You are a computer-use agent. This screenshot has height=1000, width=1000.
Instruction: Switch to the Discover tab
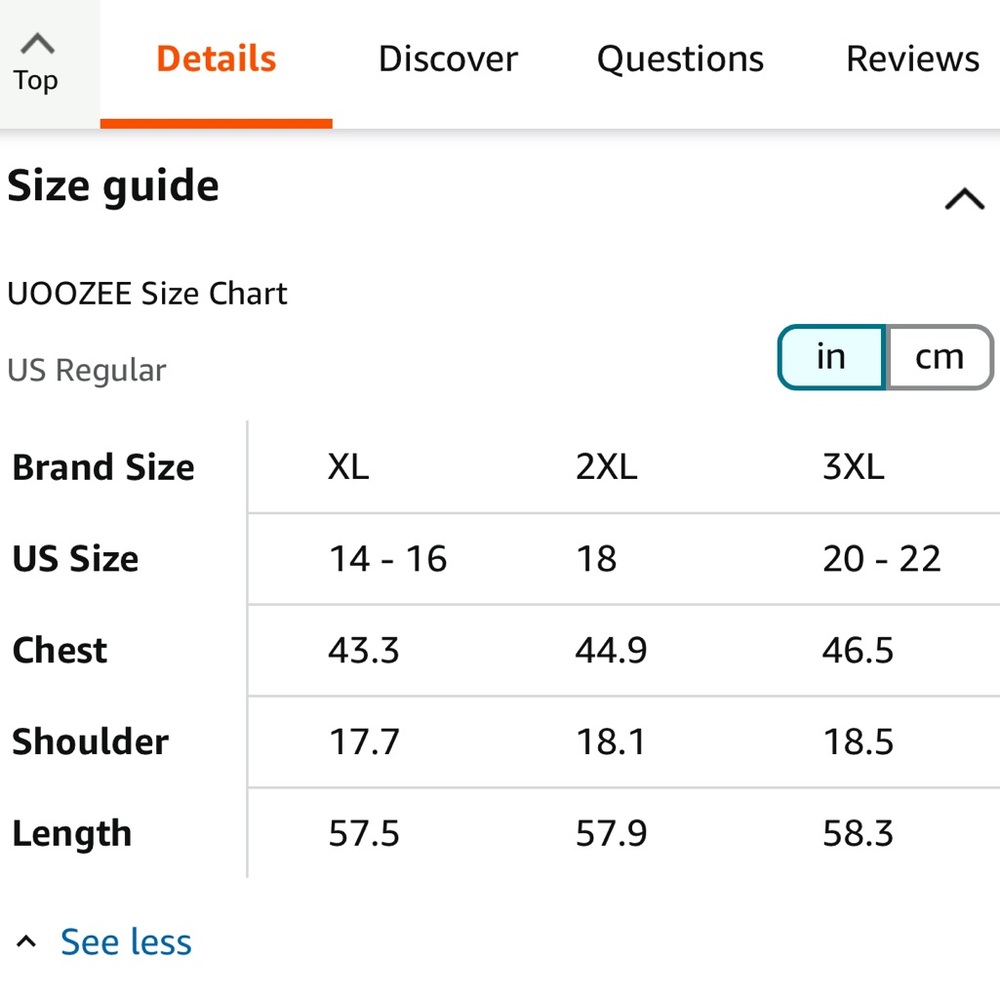(448, 59)
